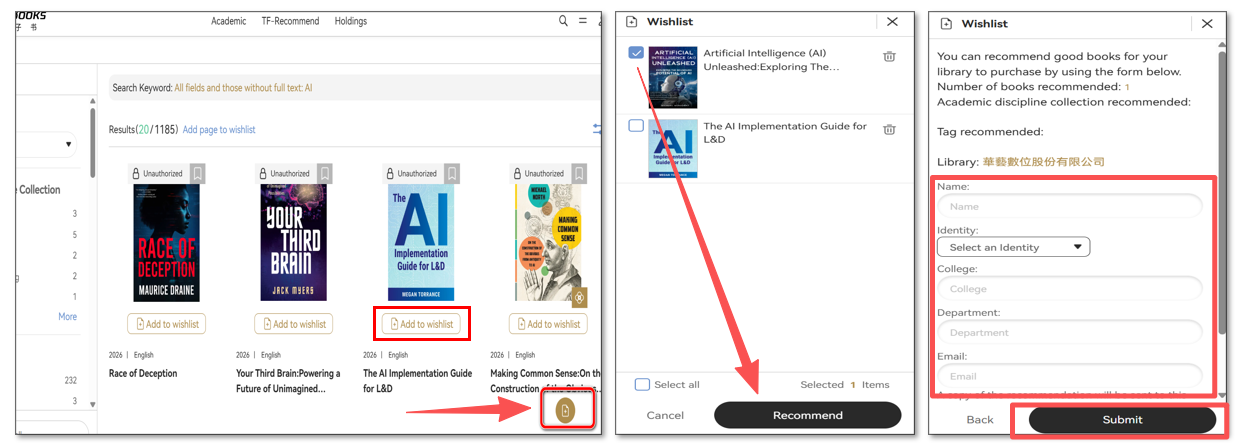Click the badge icon on Making Common Sense cover
The image size is (1245, 444).
point(577,296)
